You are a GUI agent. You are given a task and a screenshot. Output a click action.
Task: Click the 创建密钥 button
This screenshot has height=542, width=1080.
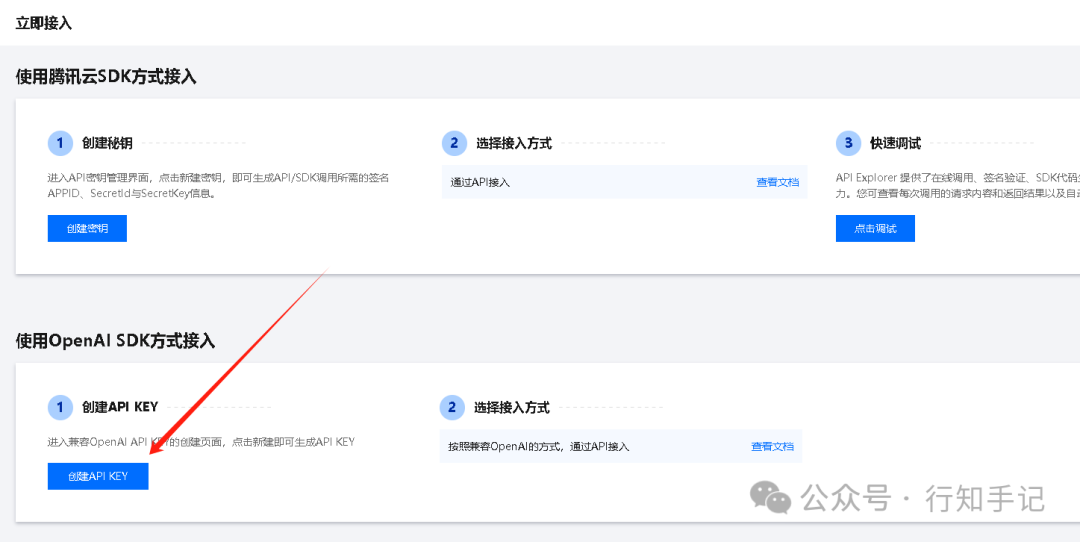(87, 229)
